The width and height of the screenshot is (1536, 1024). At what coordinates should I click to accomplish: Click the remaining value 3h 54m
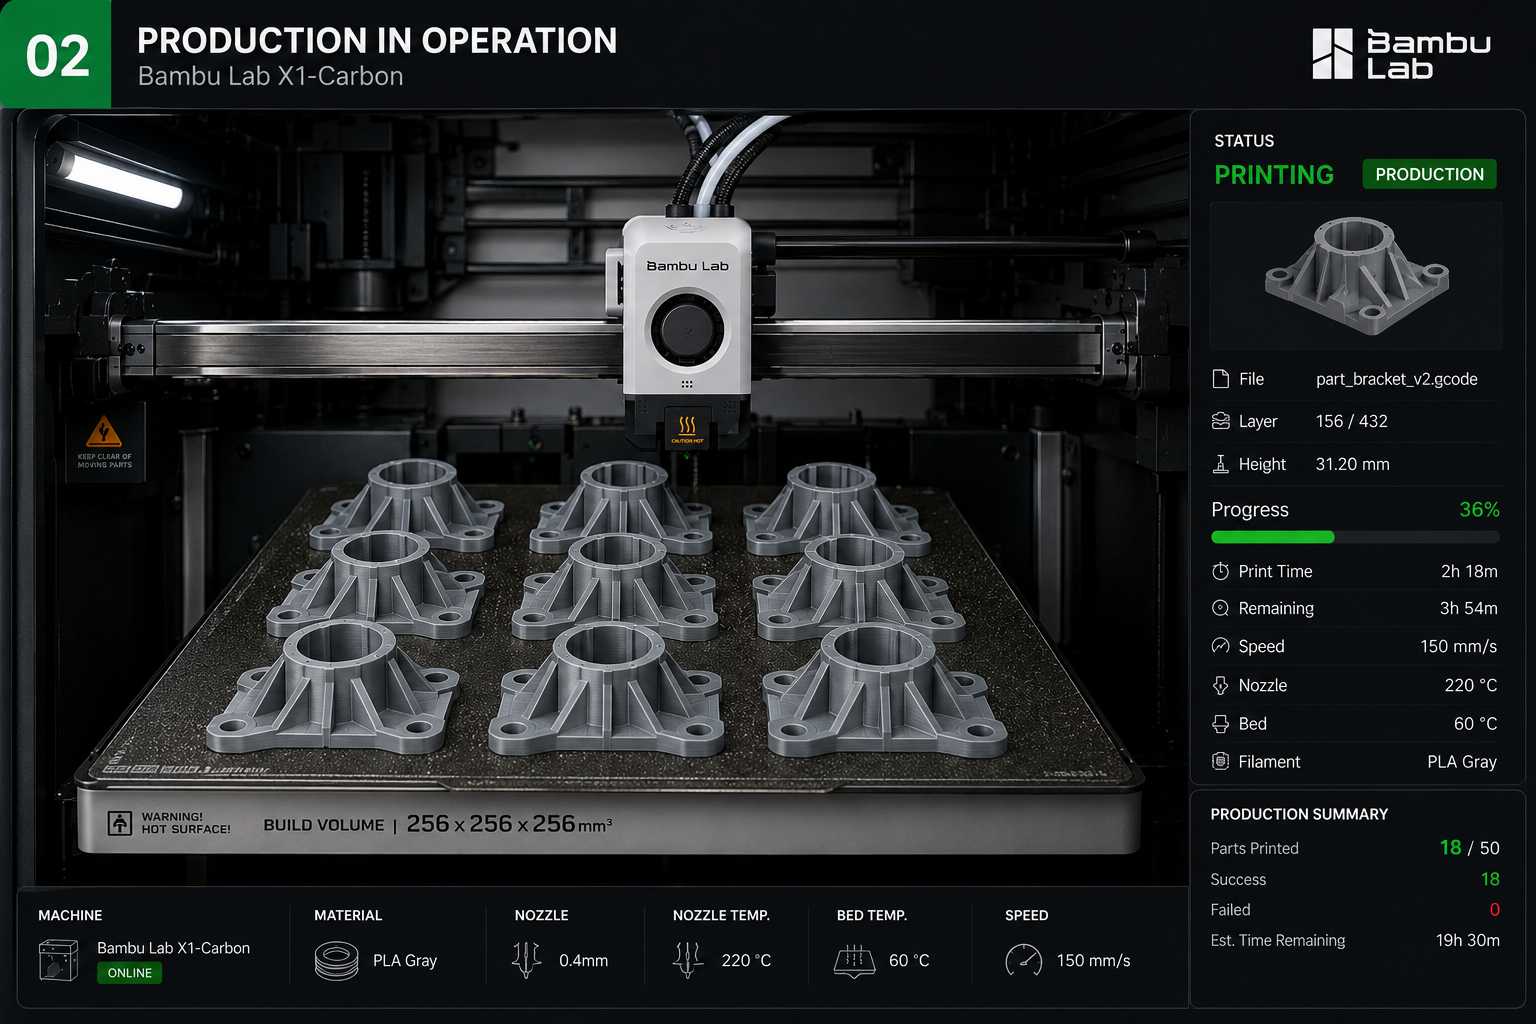(1469, 608)
